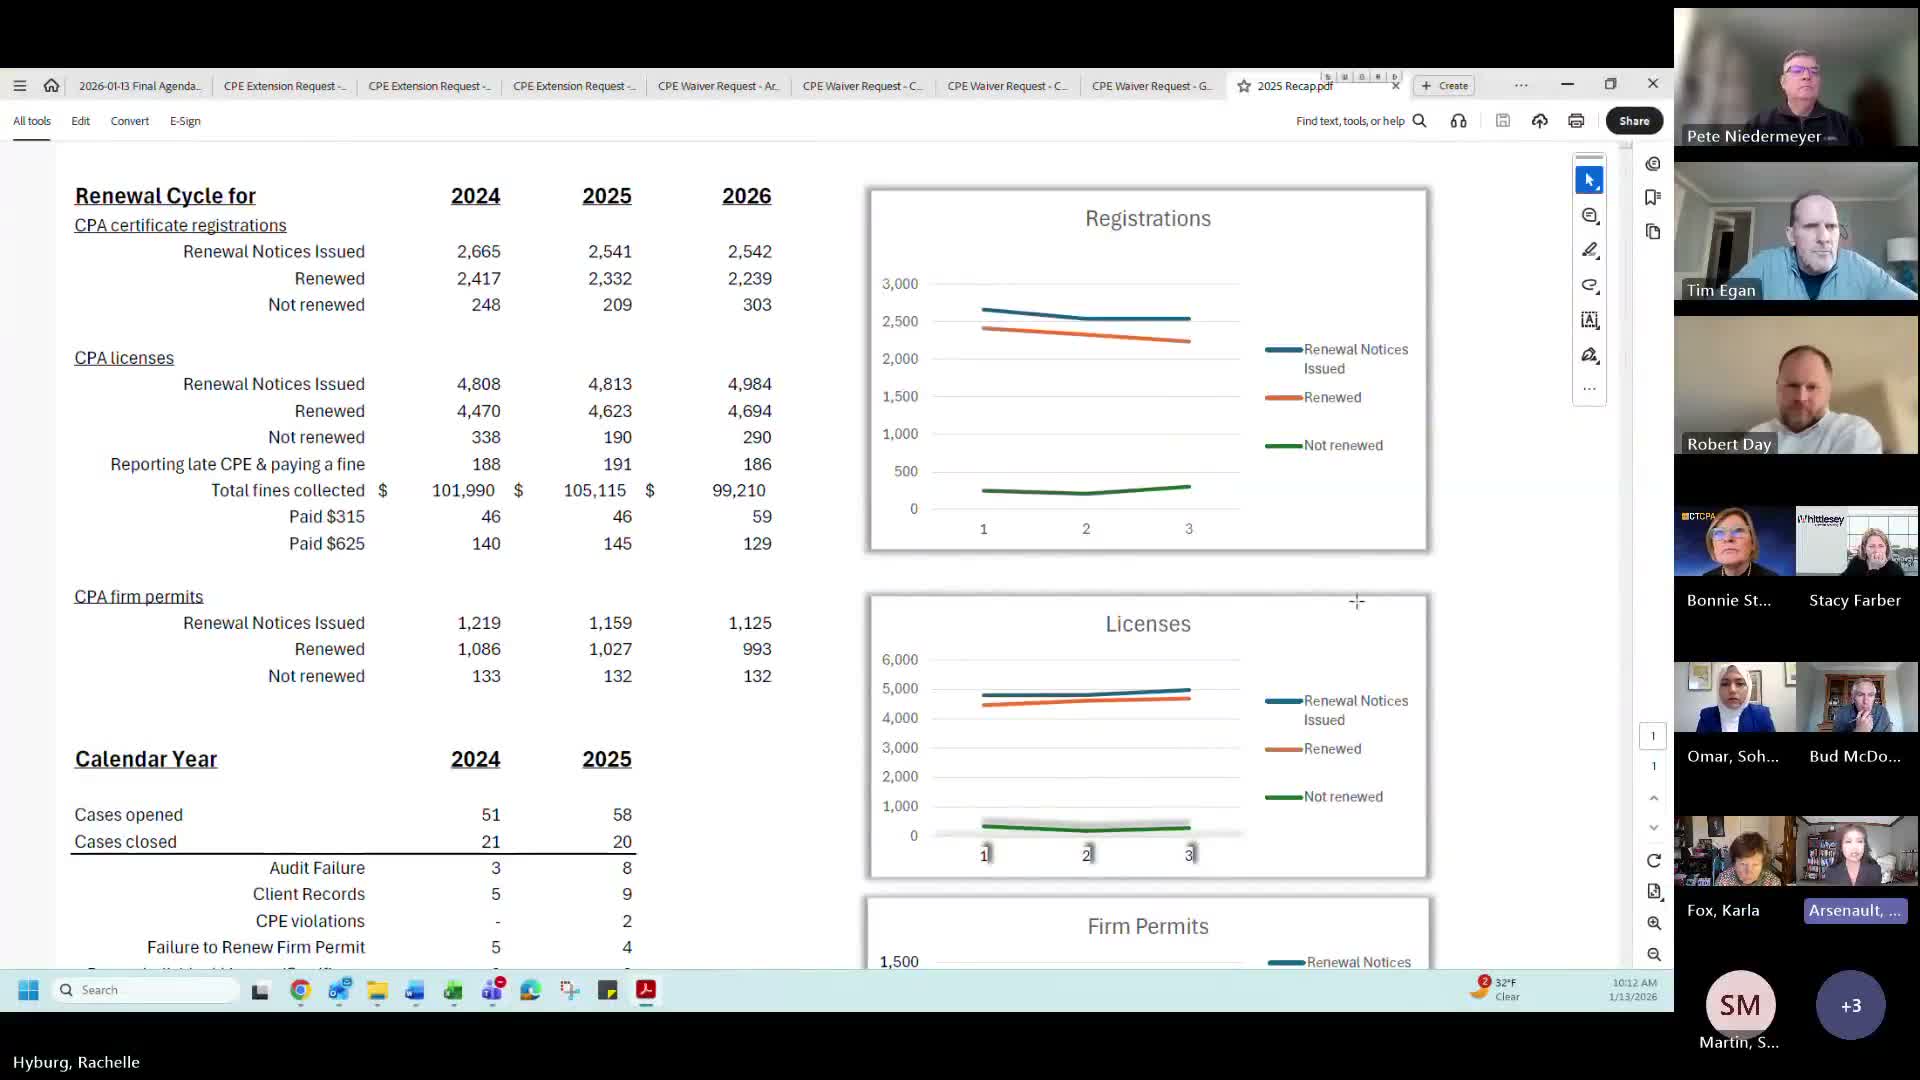
Task: Click the Share button
Action: (1634, 121)
